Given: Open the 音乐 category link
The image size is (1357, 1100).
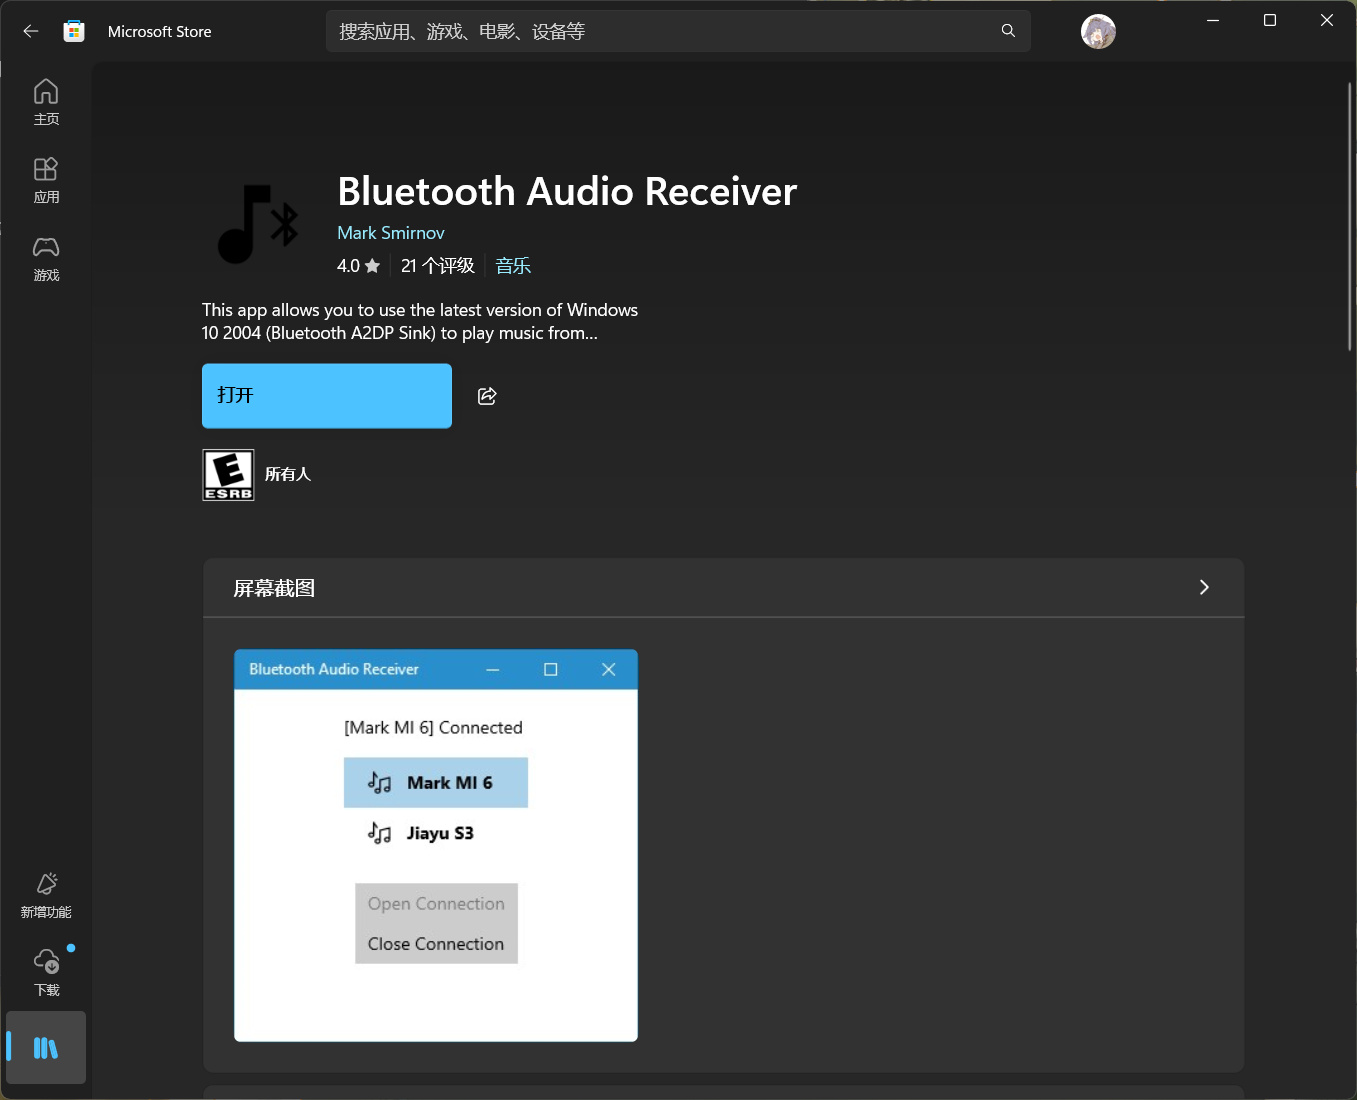Looking at the screenshot, I should 513,266.
